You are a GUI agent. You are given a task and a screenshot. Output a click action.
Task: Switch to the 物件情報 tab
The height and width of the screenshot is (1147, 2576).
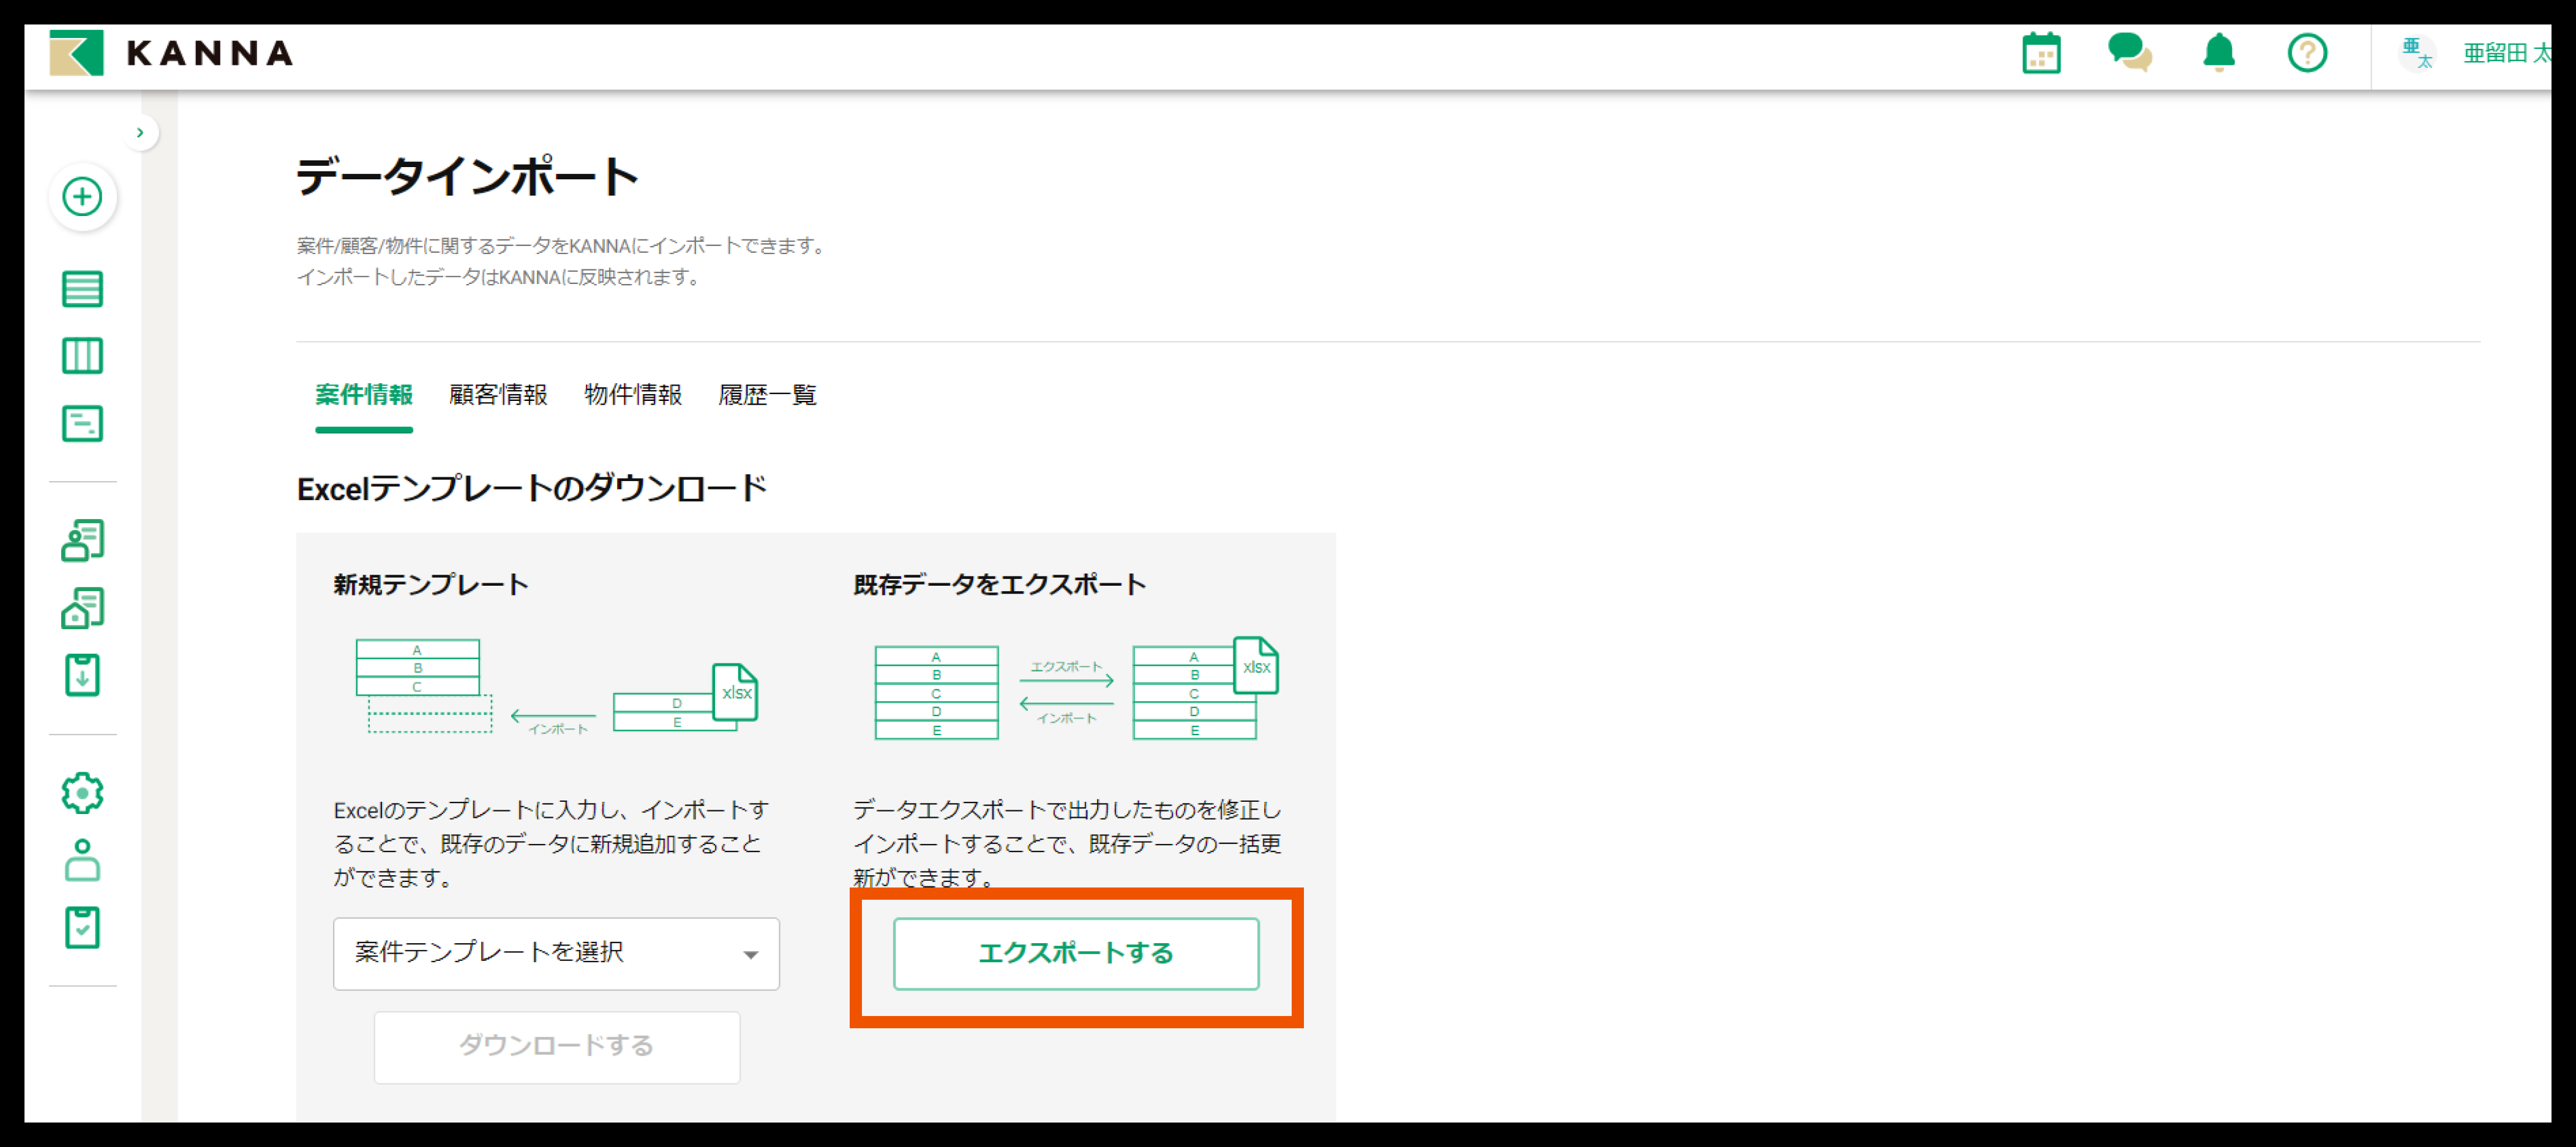pyautogui.click(x=632, y=395)
